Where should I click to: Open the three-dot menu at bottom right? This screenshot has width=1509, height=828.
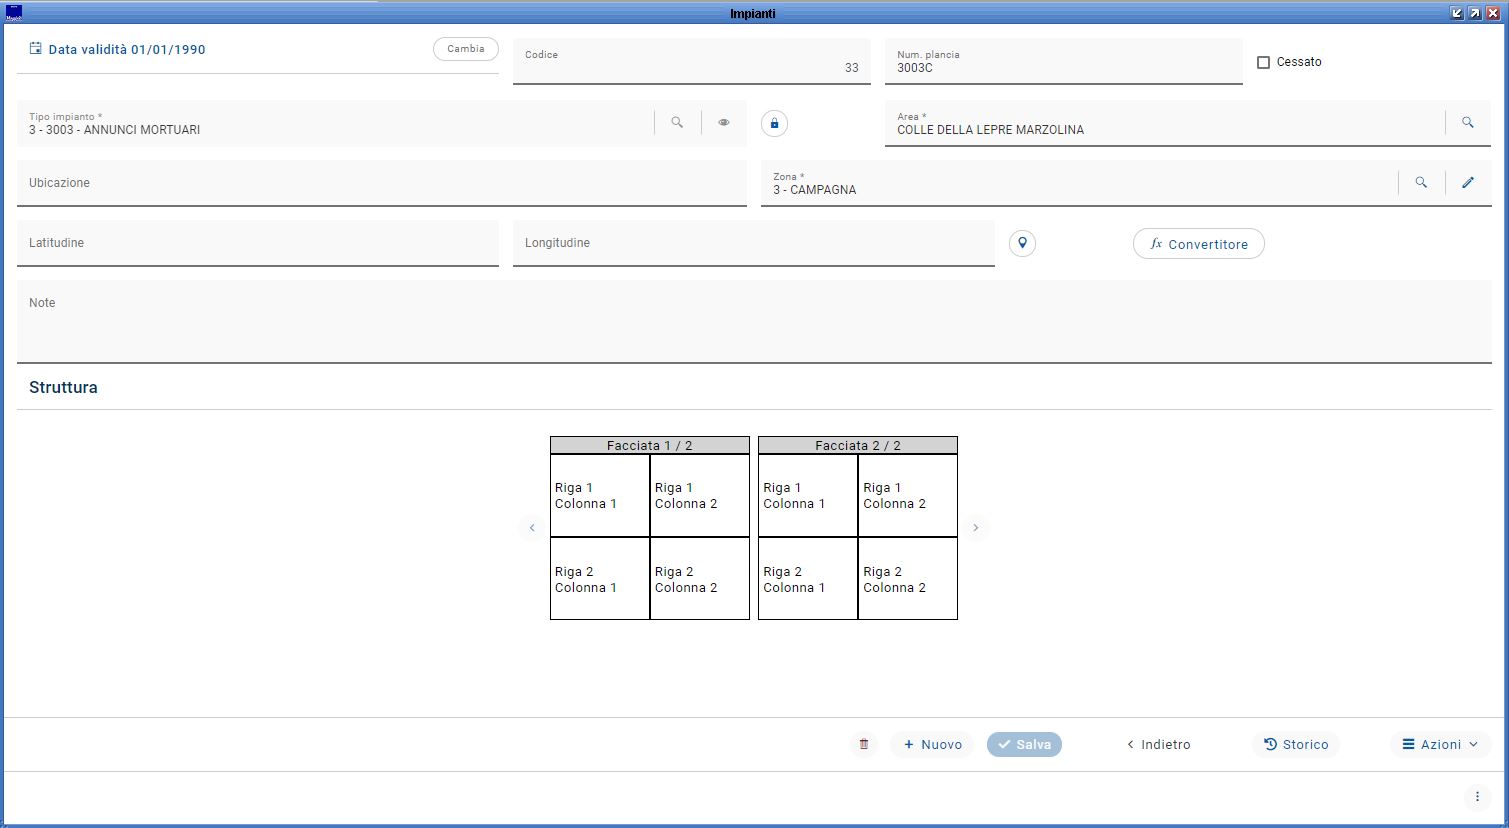click(x=1477, y=797)
